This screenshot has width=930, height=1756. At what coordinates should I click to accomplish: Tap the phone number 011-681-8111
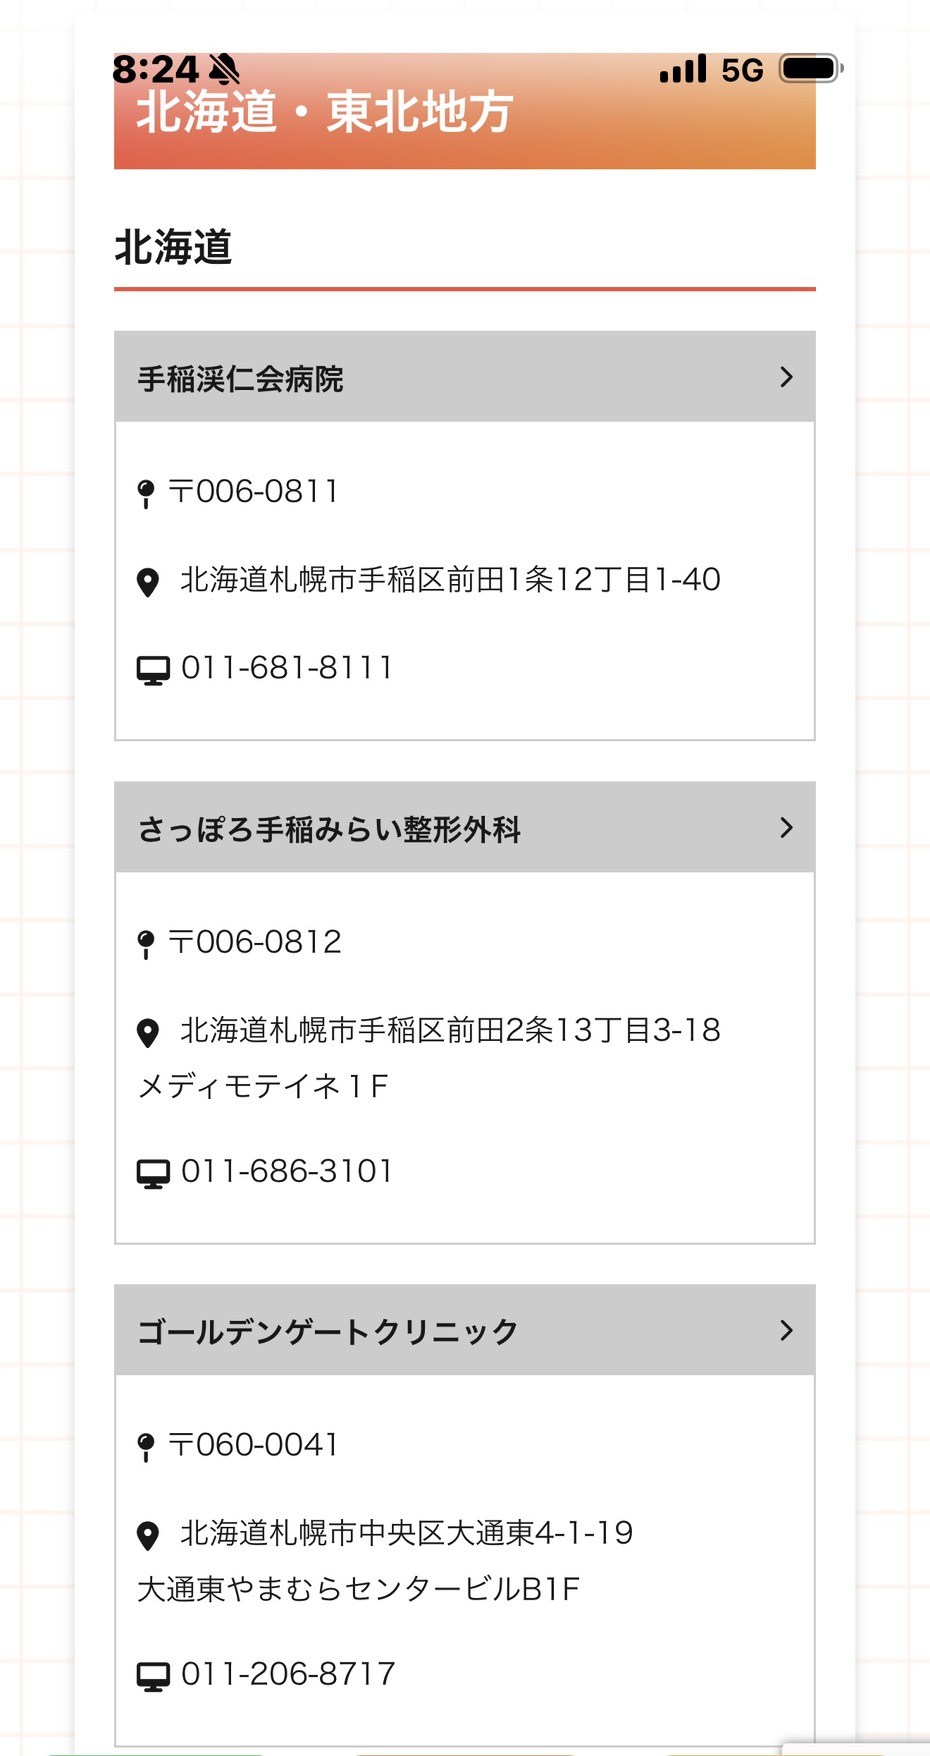(x=287, y=668)
